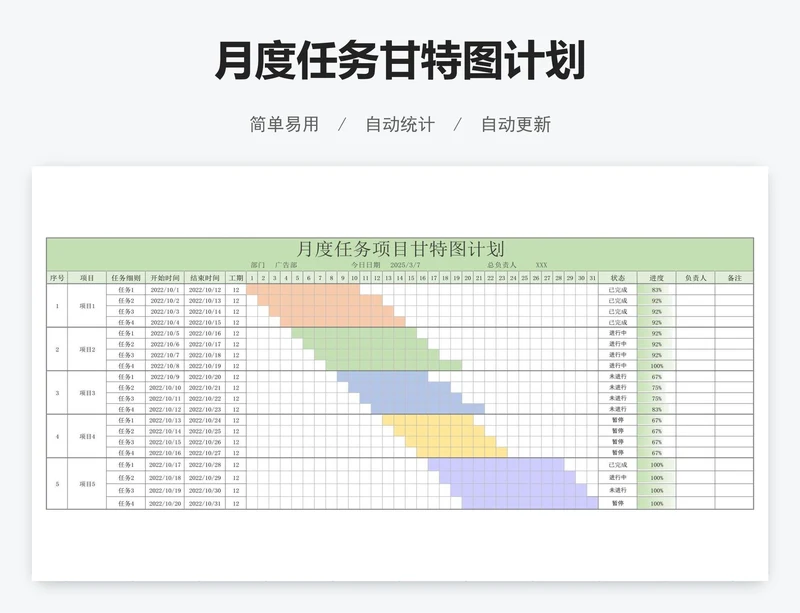Screen dimensions: 800x613
Task: Click the green Gantt bar of the 2022/10/5 row
Action: click(354, 333)
